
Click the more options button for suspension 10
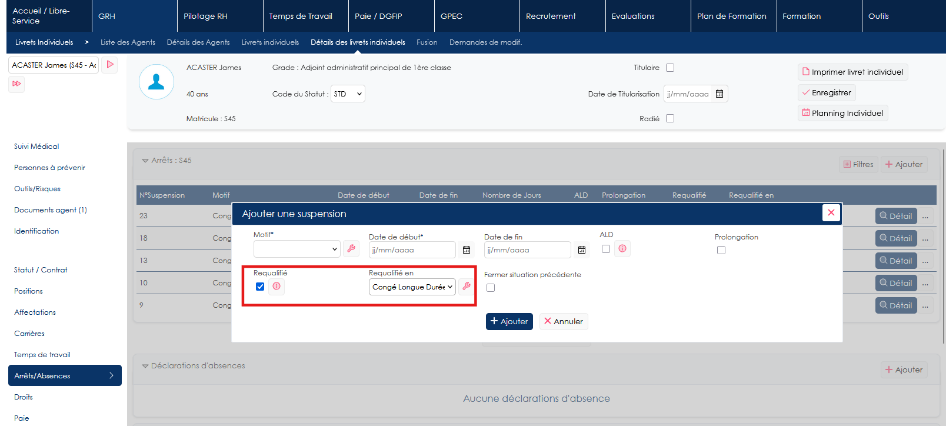coord(927,282)
